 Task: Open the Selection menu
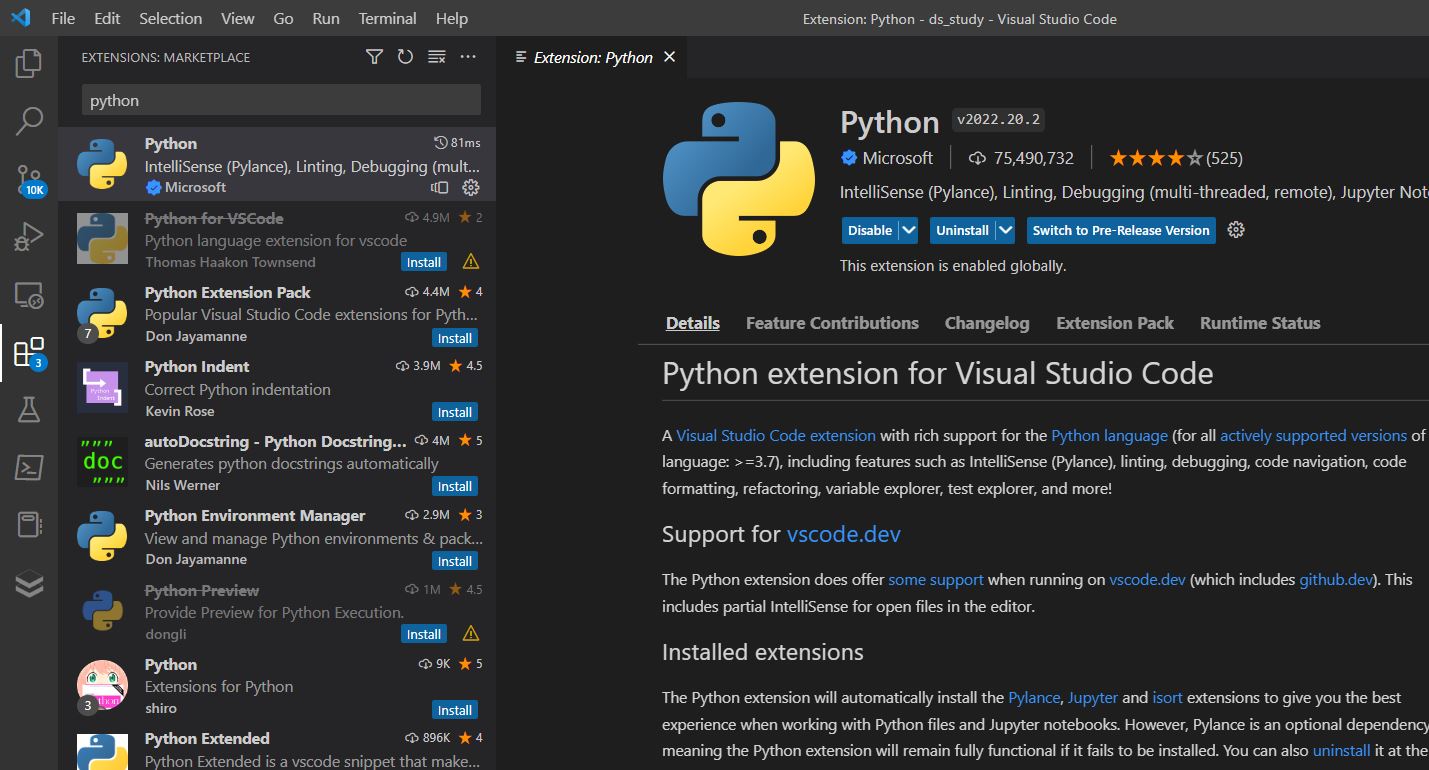point(170,18)
